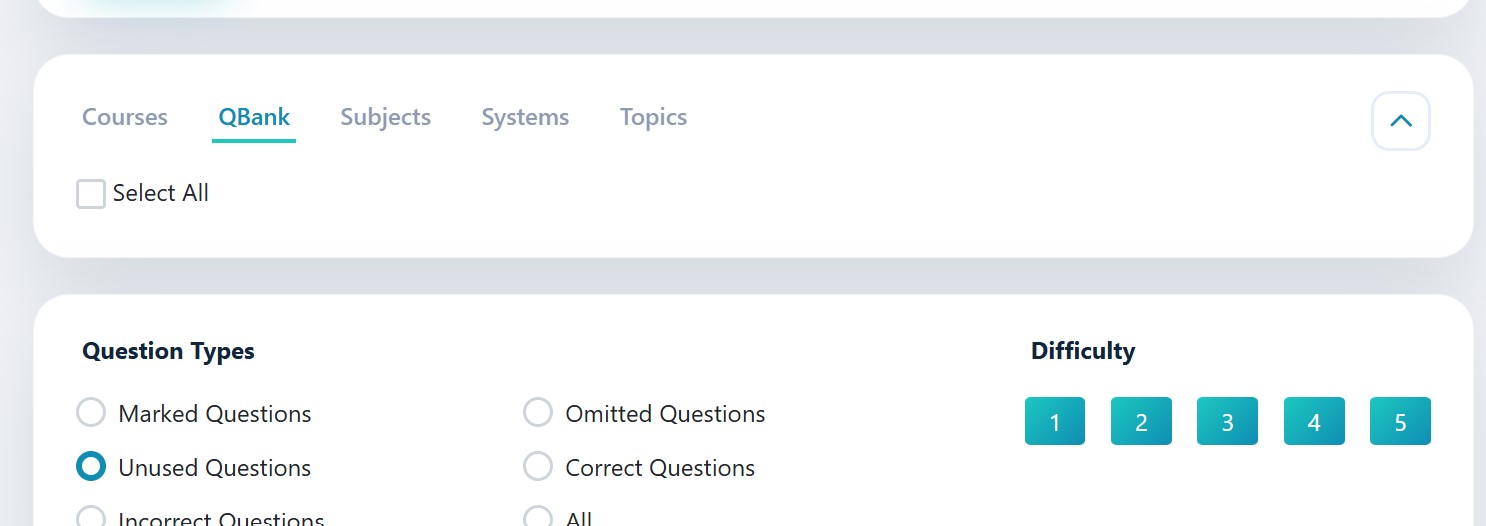Pick Correct Questions radio option
Image resolution: width=1486 pixels, height=526 pixels.
(x=538, y=467)
